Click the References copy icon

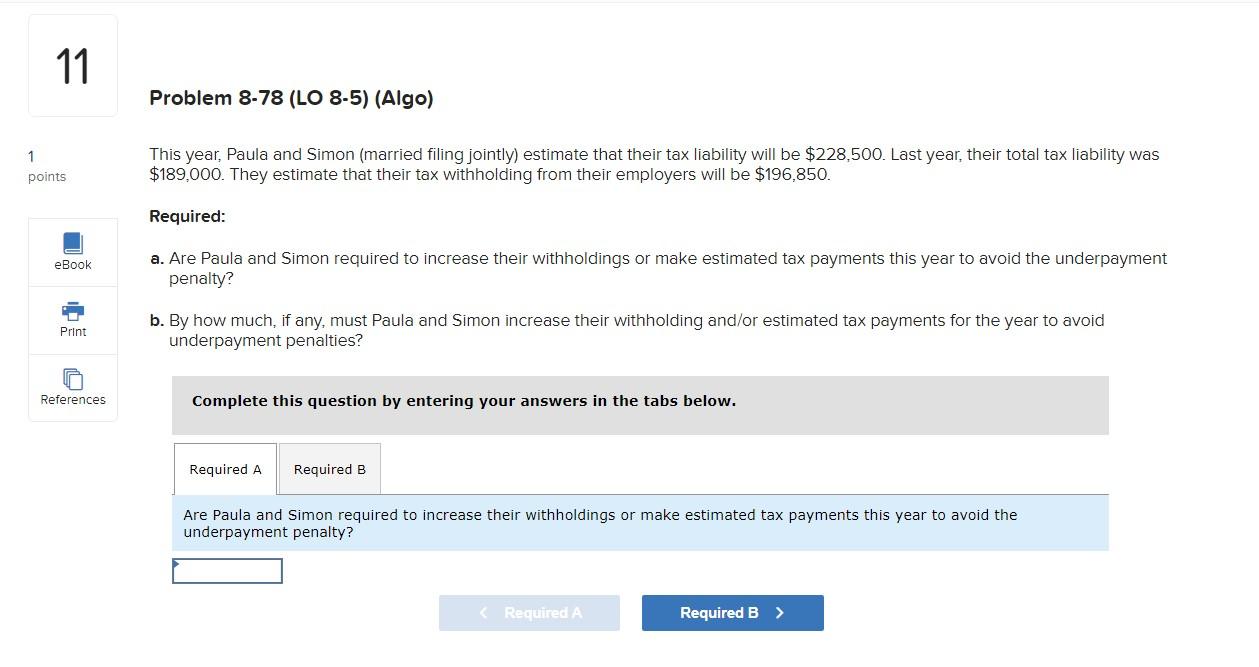(72, 378)
